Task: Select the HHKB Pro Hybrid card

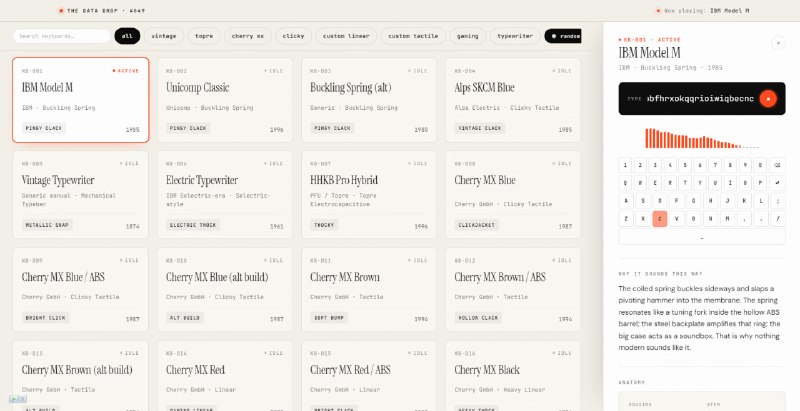Action: click(369, 194)
